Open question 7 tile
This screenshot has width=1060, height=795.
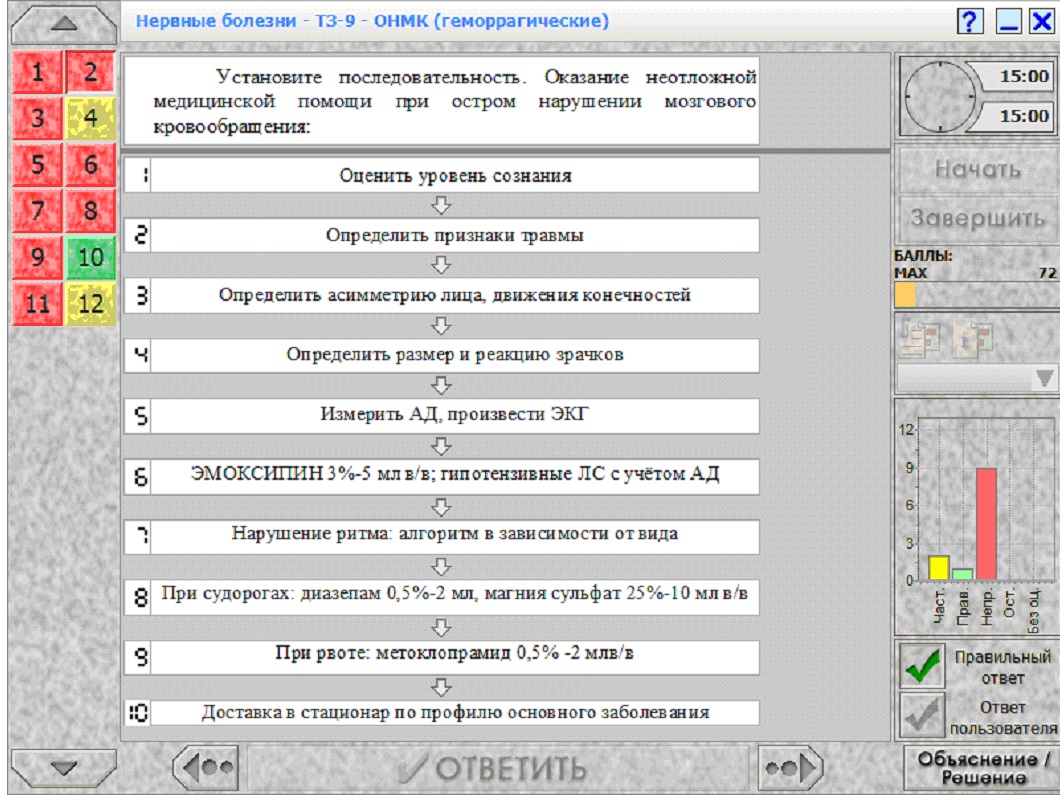(37, 211)
